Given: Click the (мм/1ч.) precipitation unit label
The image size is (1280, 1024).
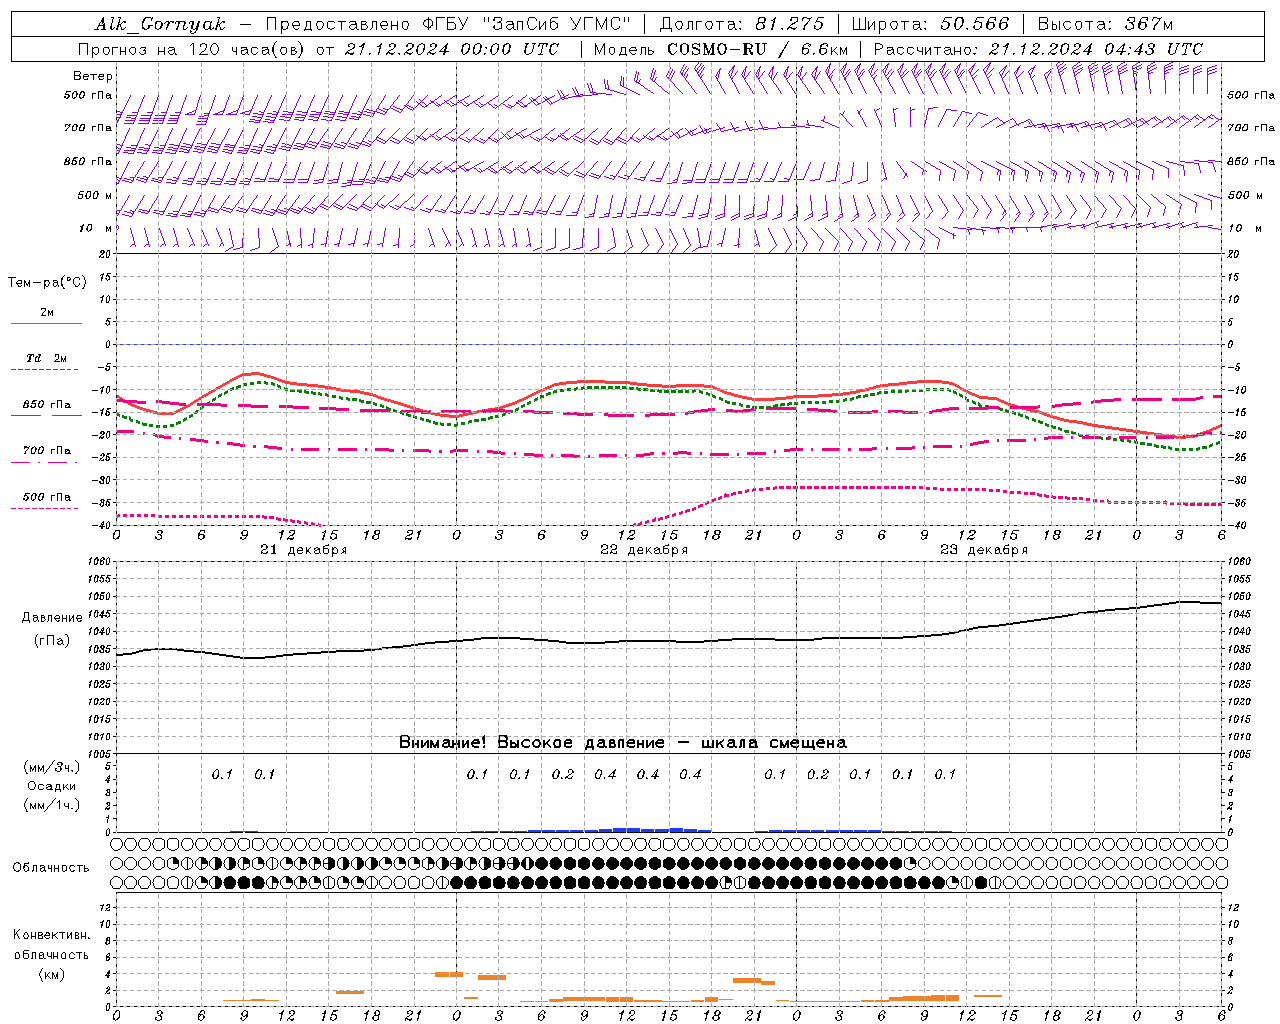Looking at the screenshot, I should [51, 805].
